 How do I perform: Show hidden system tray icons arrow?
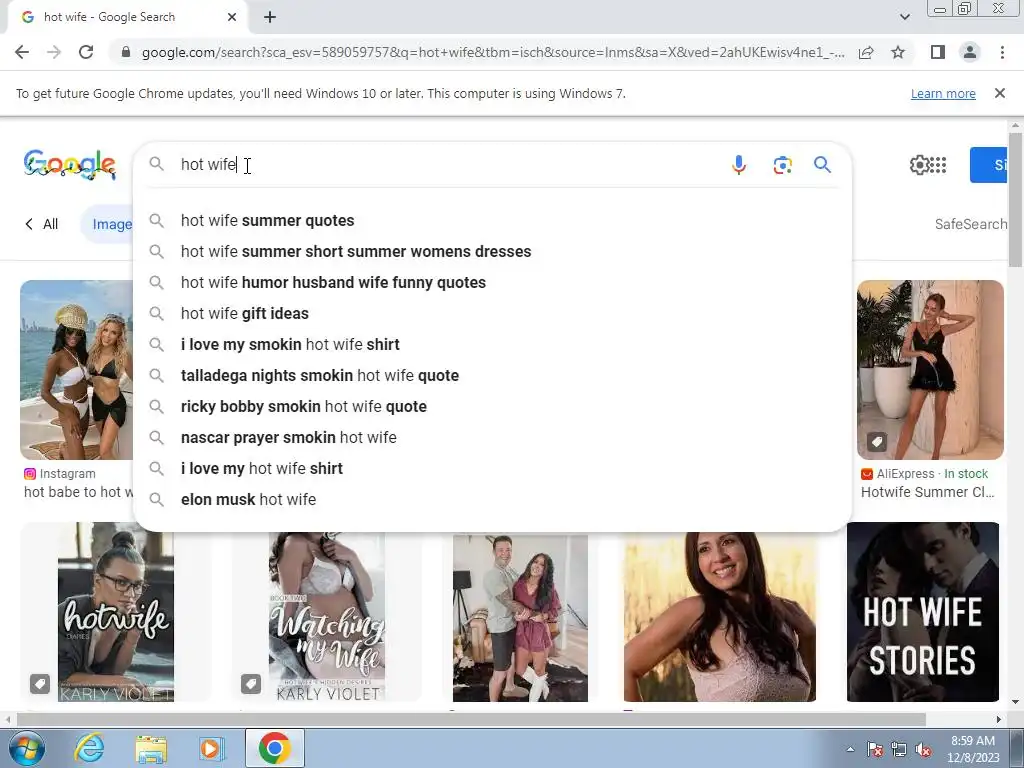pyautogui.click(x=850, y=750)
